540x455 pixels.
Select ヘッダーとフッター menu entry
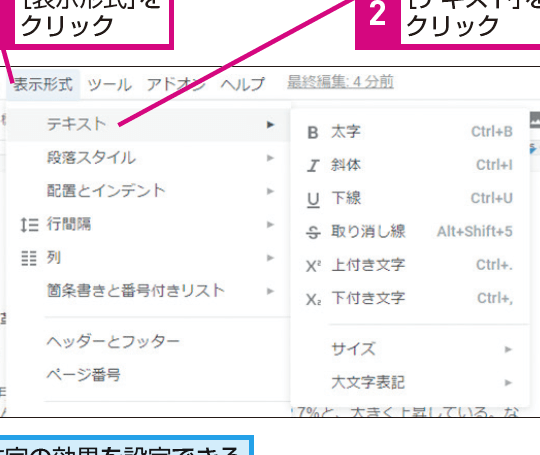149,342
